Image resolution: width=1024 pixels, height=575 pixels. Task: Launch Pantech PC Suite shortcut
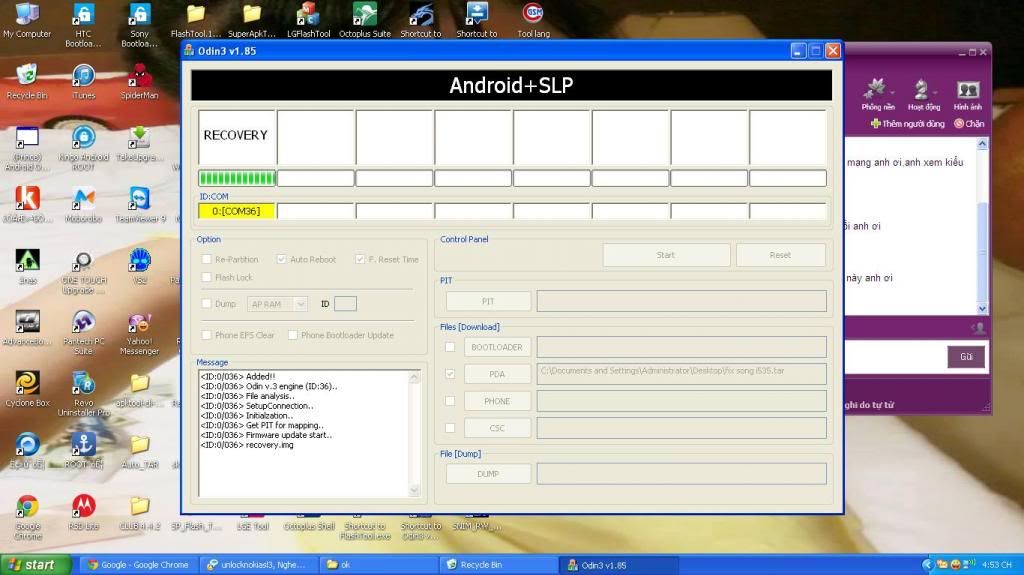pyautogui.click(x=84, y=333)
